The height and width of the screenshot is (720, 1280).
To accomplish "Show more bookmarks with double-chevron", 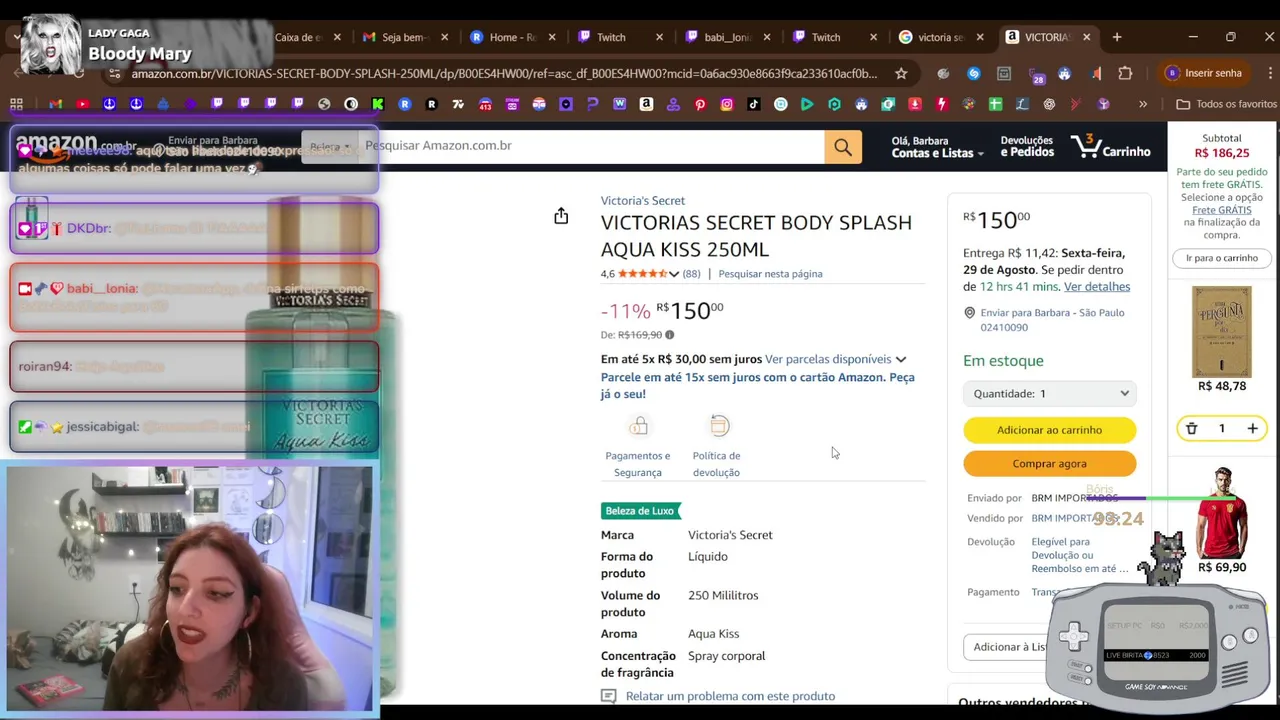I will 1143,104.
